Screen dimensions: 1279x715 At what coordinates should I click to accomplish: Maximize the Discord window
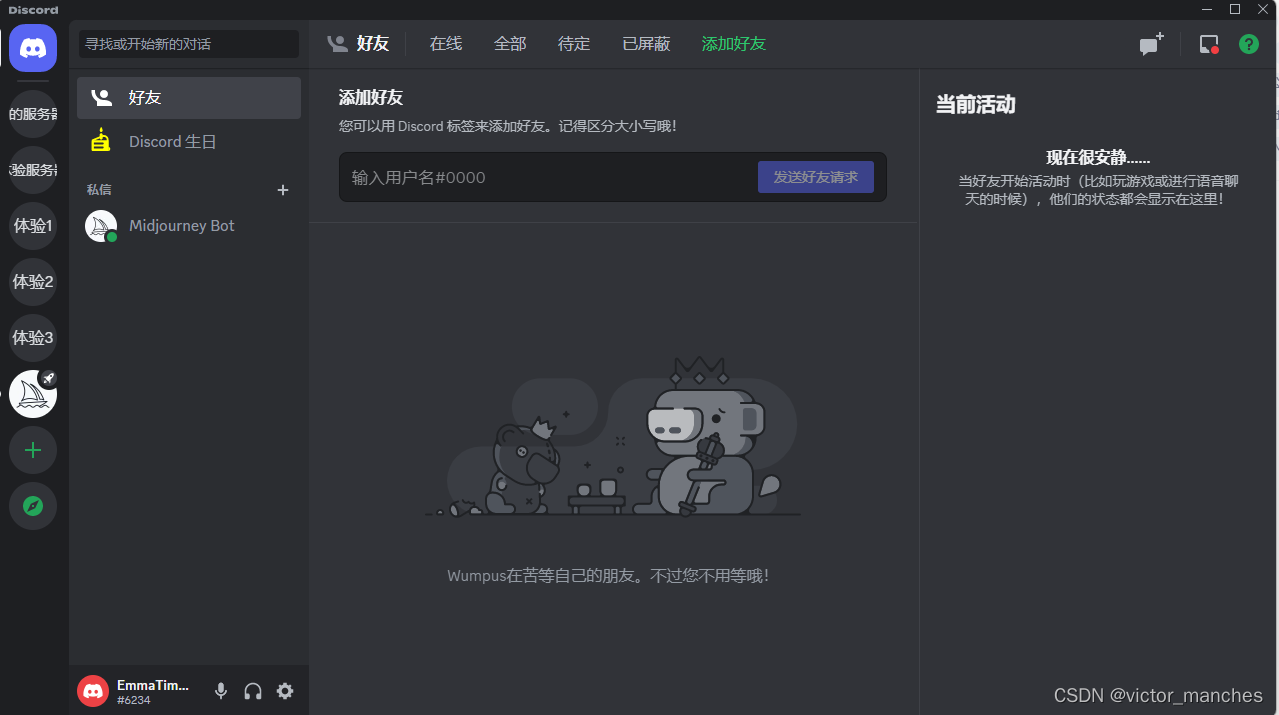(x=1235, y=9)
